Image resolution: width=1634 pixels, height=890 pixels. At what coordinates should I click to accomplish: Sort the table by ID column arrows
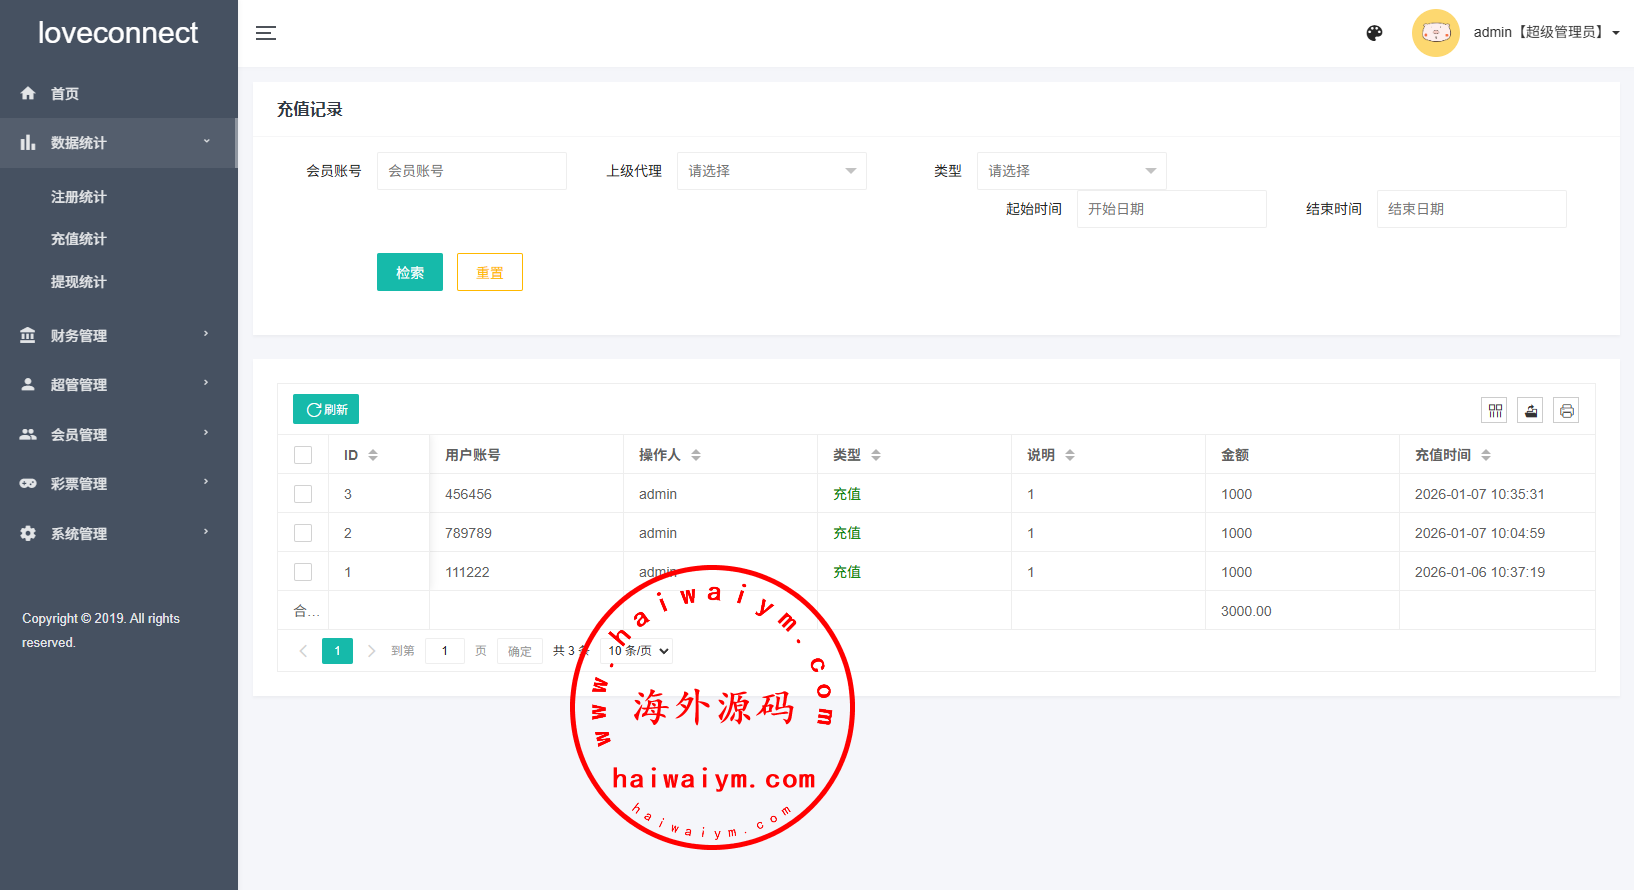[x=373, y=455]
